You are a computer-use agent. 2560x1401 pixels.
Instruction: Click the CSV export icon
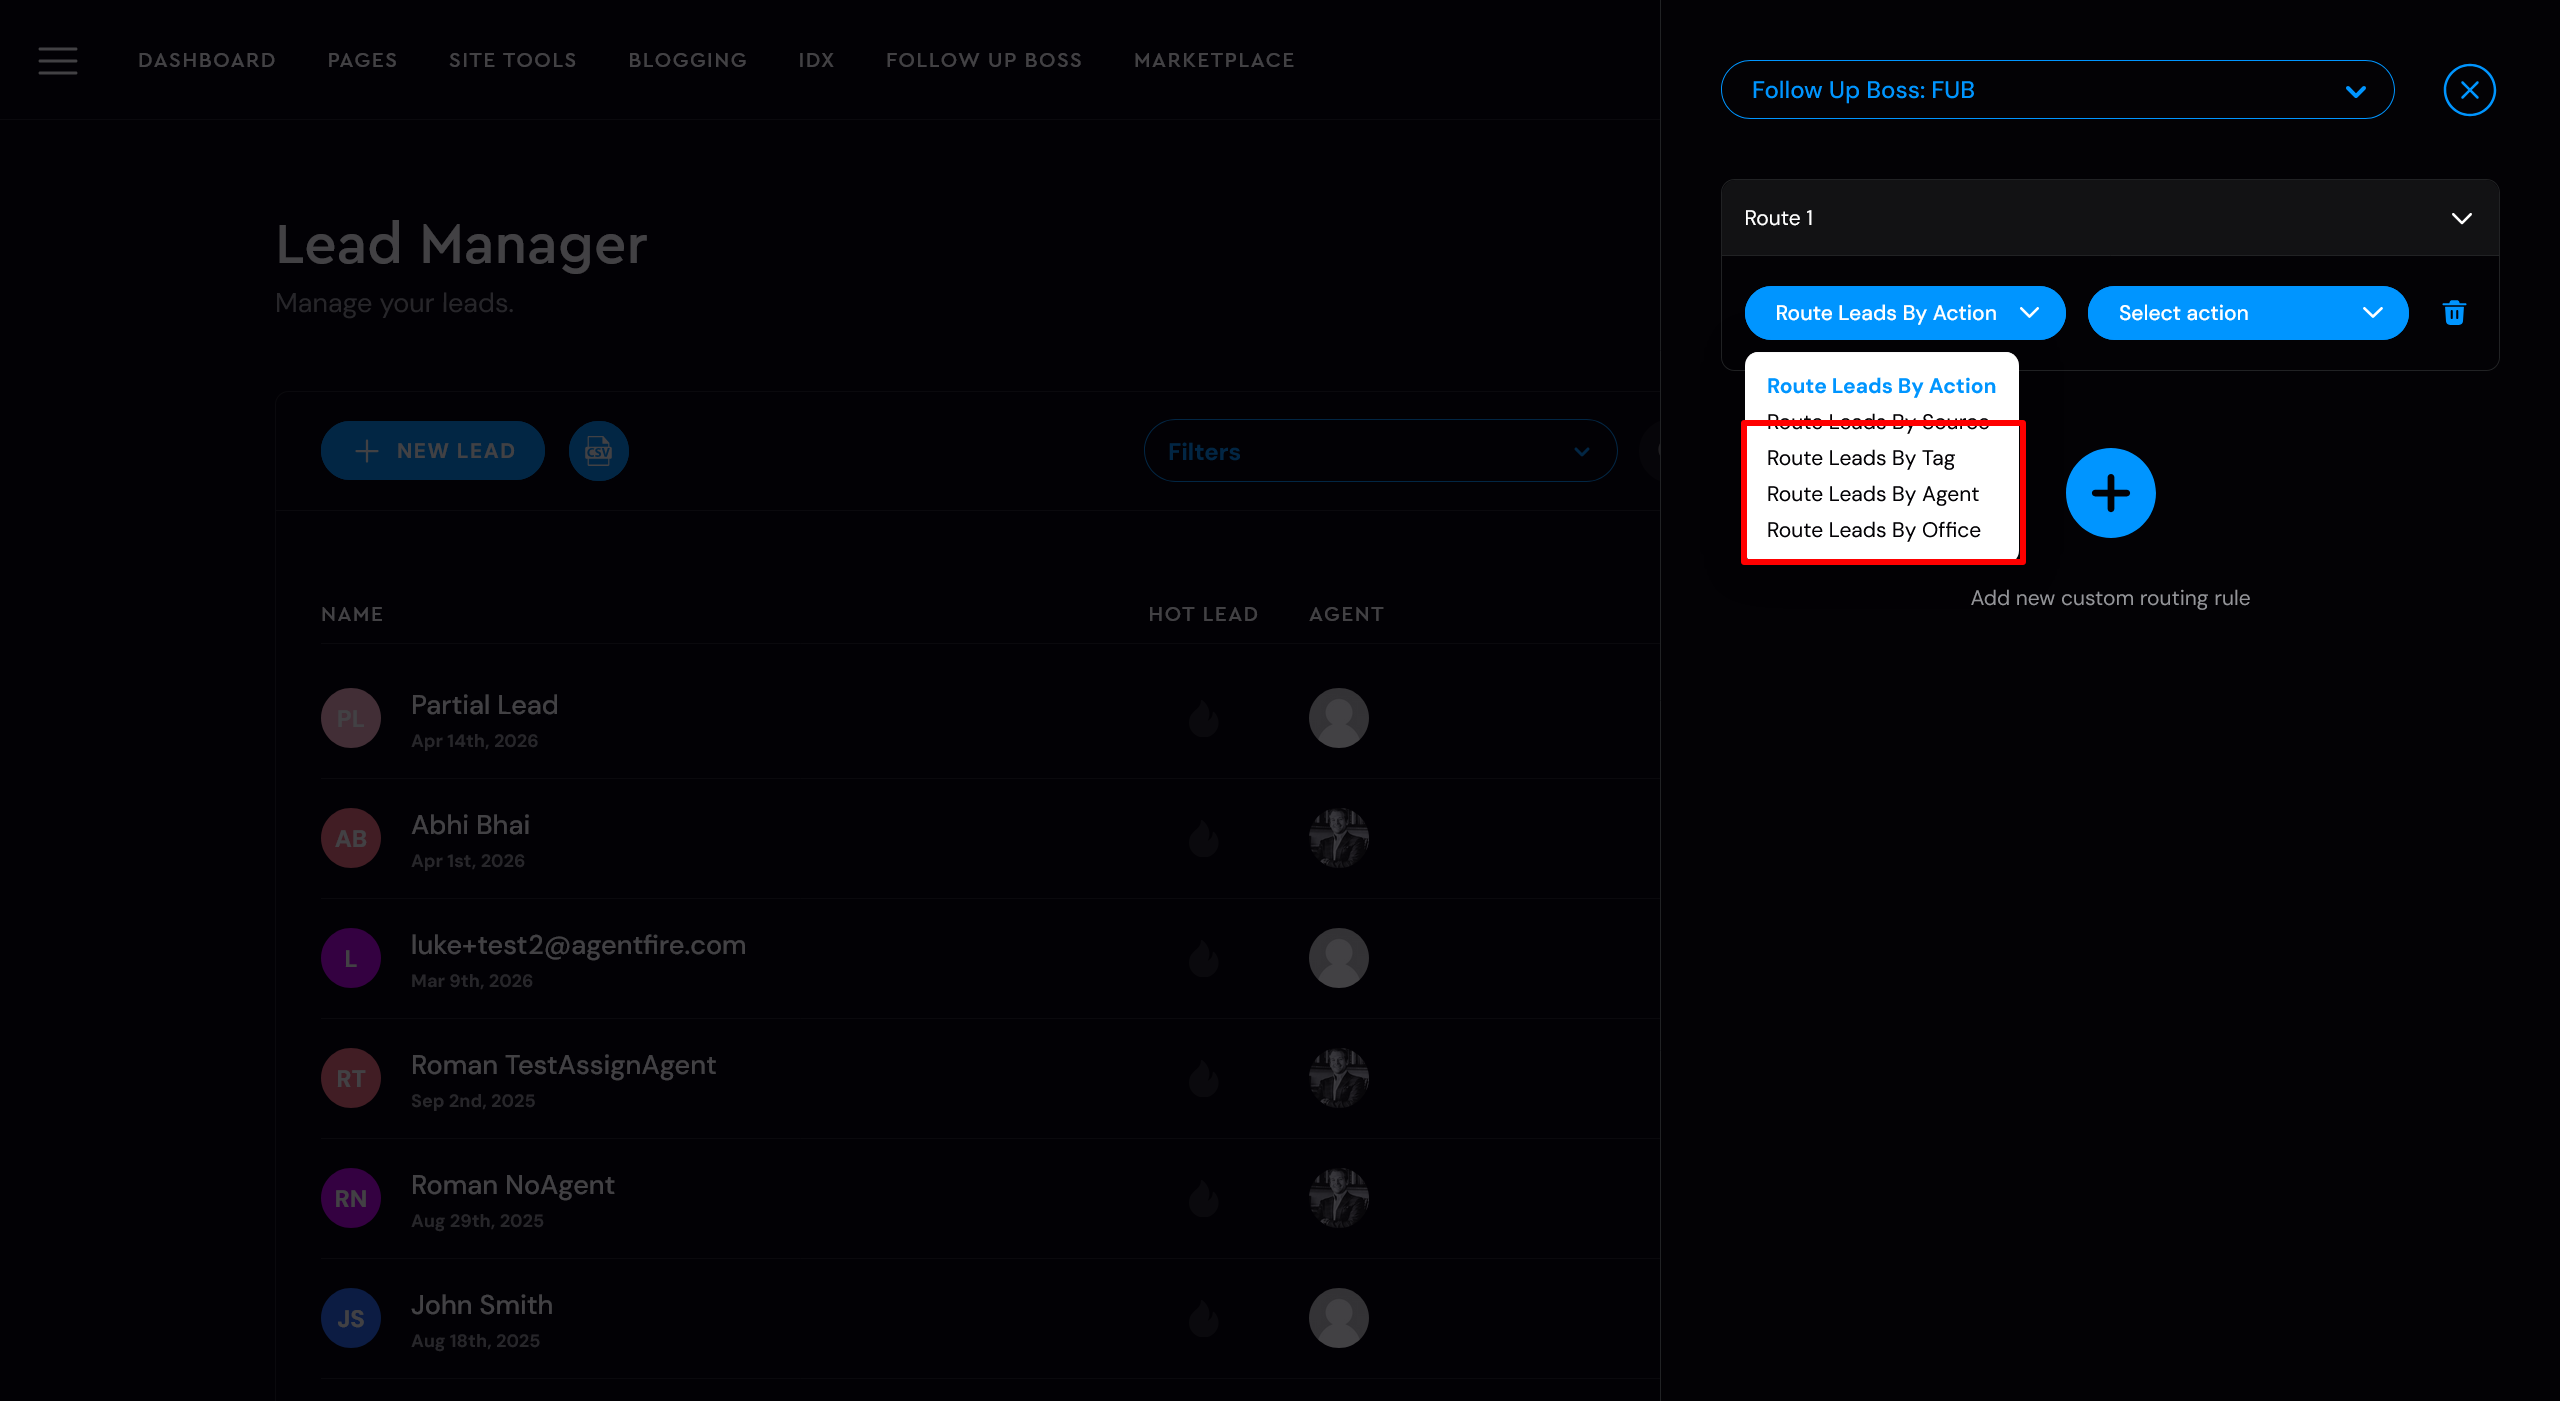tap(598, 451)
